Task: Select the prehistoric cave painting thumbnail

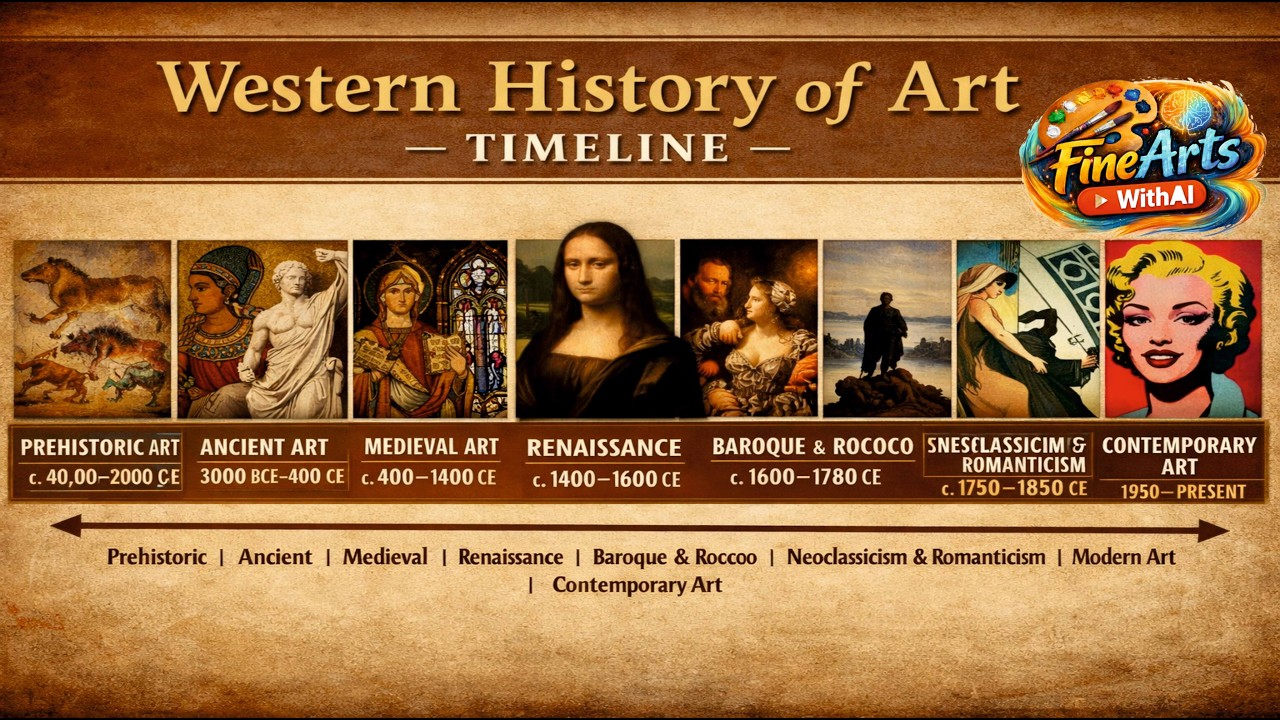Action: (x=92, y=329)
